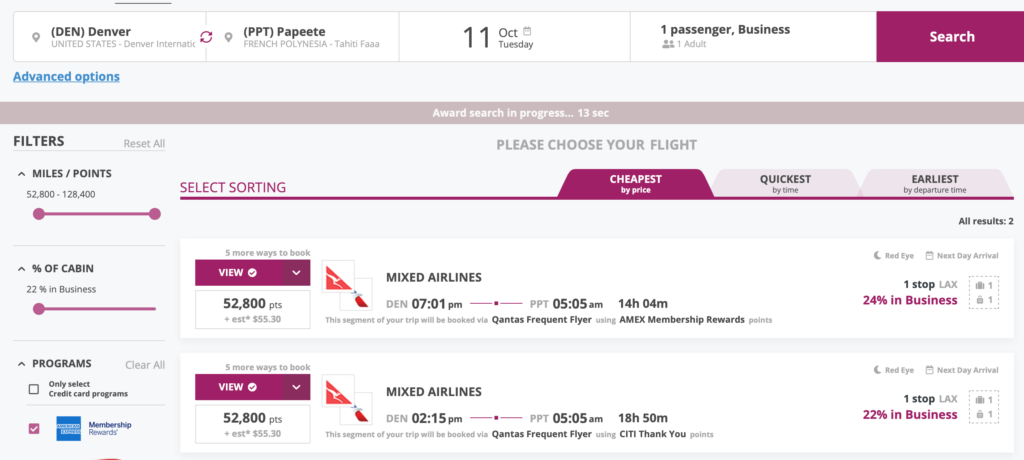
Task: Open the Advanced options link
Action: pyautogui.click(x=66, y=77)
